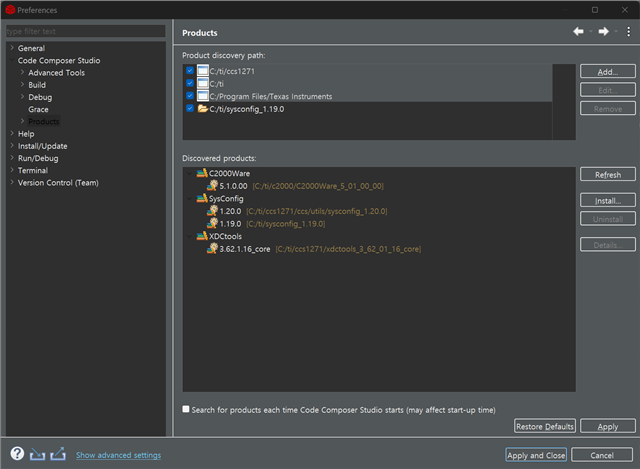Image resolution: width=640 pixels, height=469 pixels.
Task: Click the preferences filter text field
Action: point(85,32)
